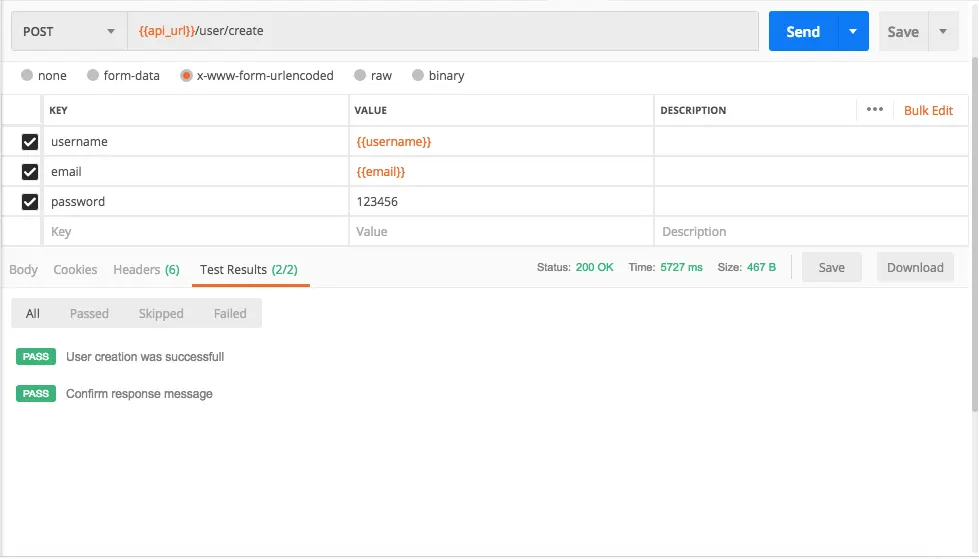Select the username key cell
The image size is (979, 559).
click(195, 142)
